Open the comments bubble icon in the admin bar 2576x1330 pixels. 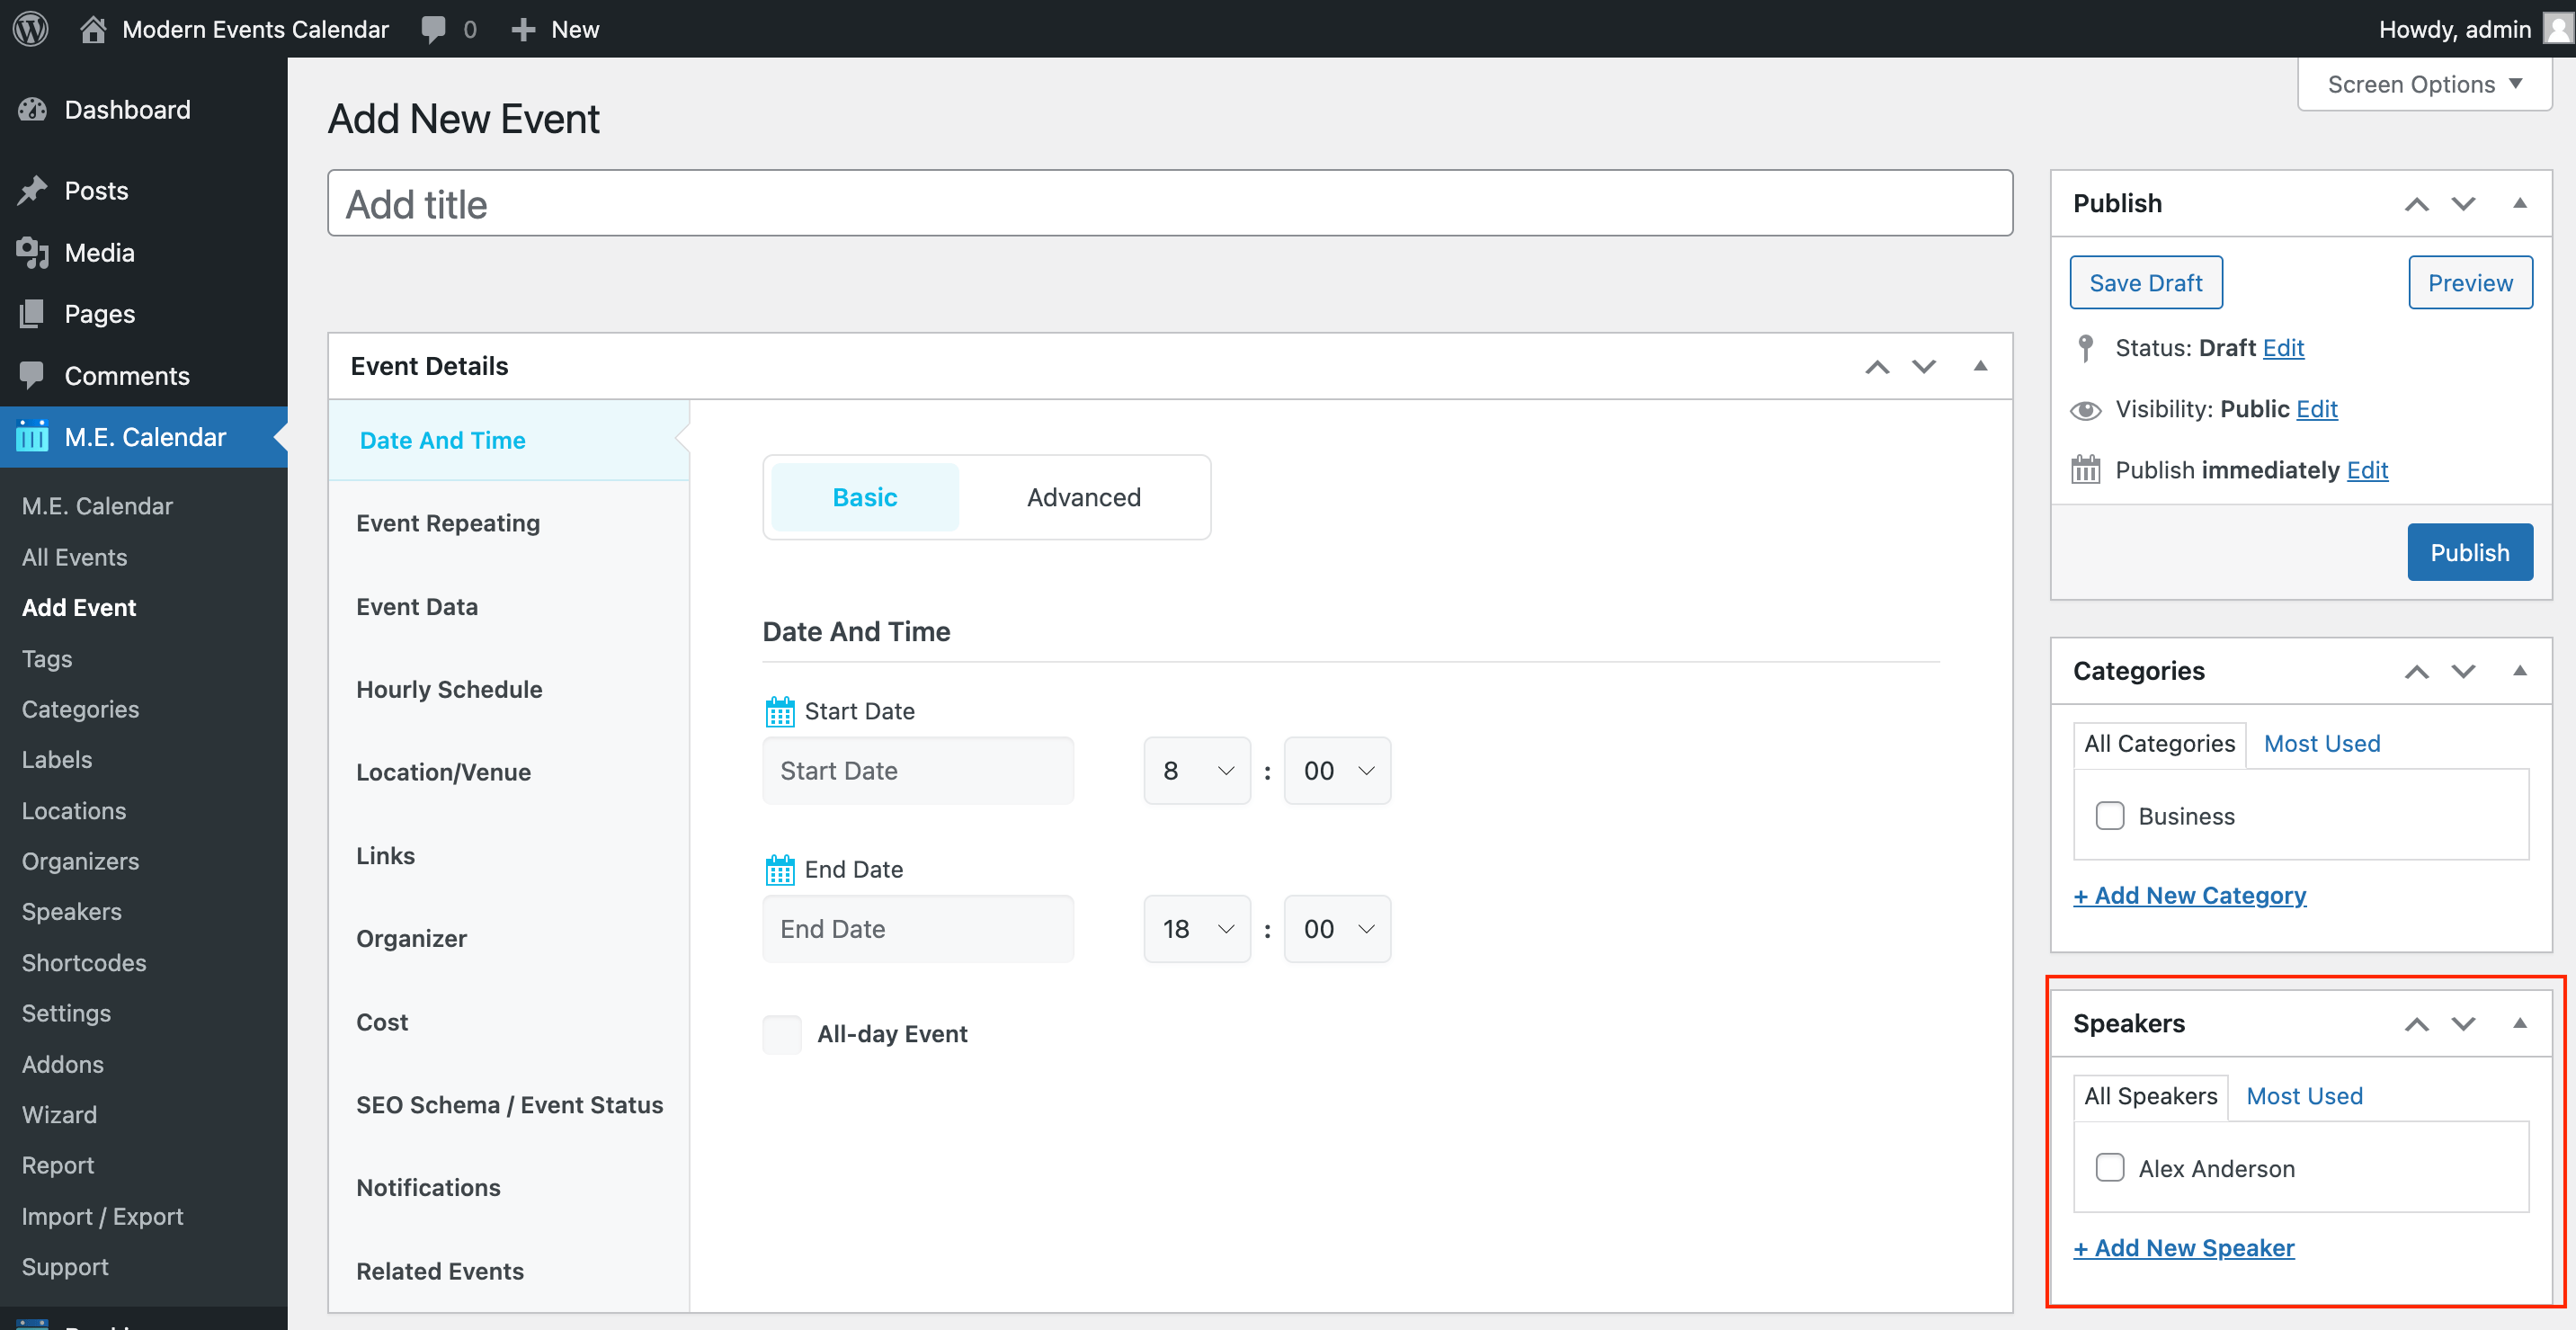[x=433, y=28]
